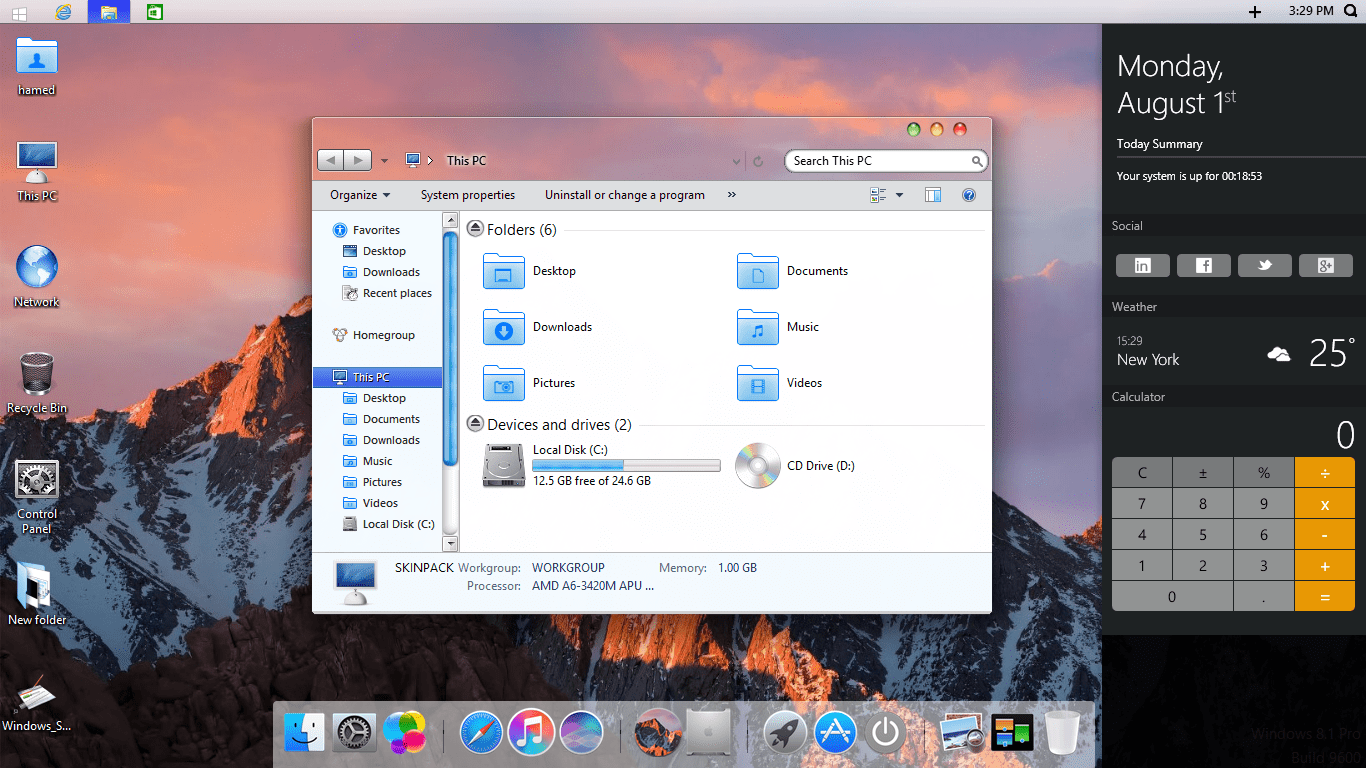This screenshot has height=768, width=1366.
Task: Click calculator number 7 key
Action: 1142,504
